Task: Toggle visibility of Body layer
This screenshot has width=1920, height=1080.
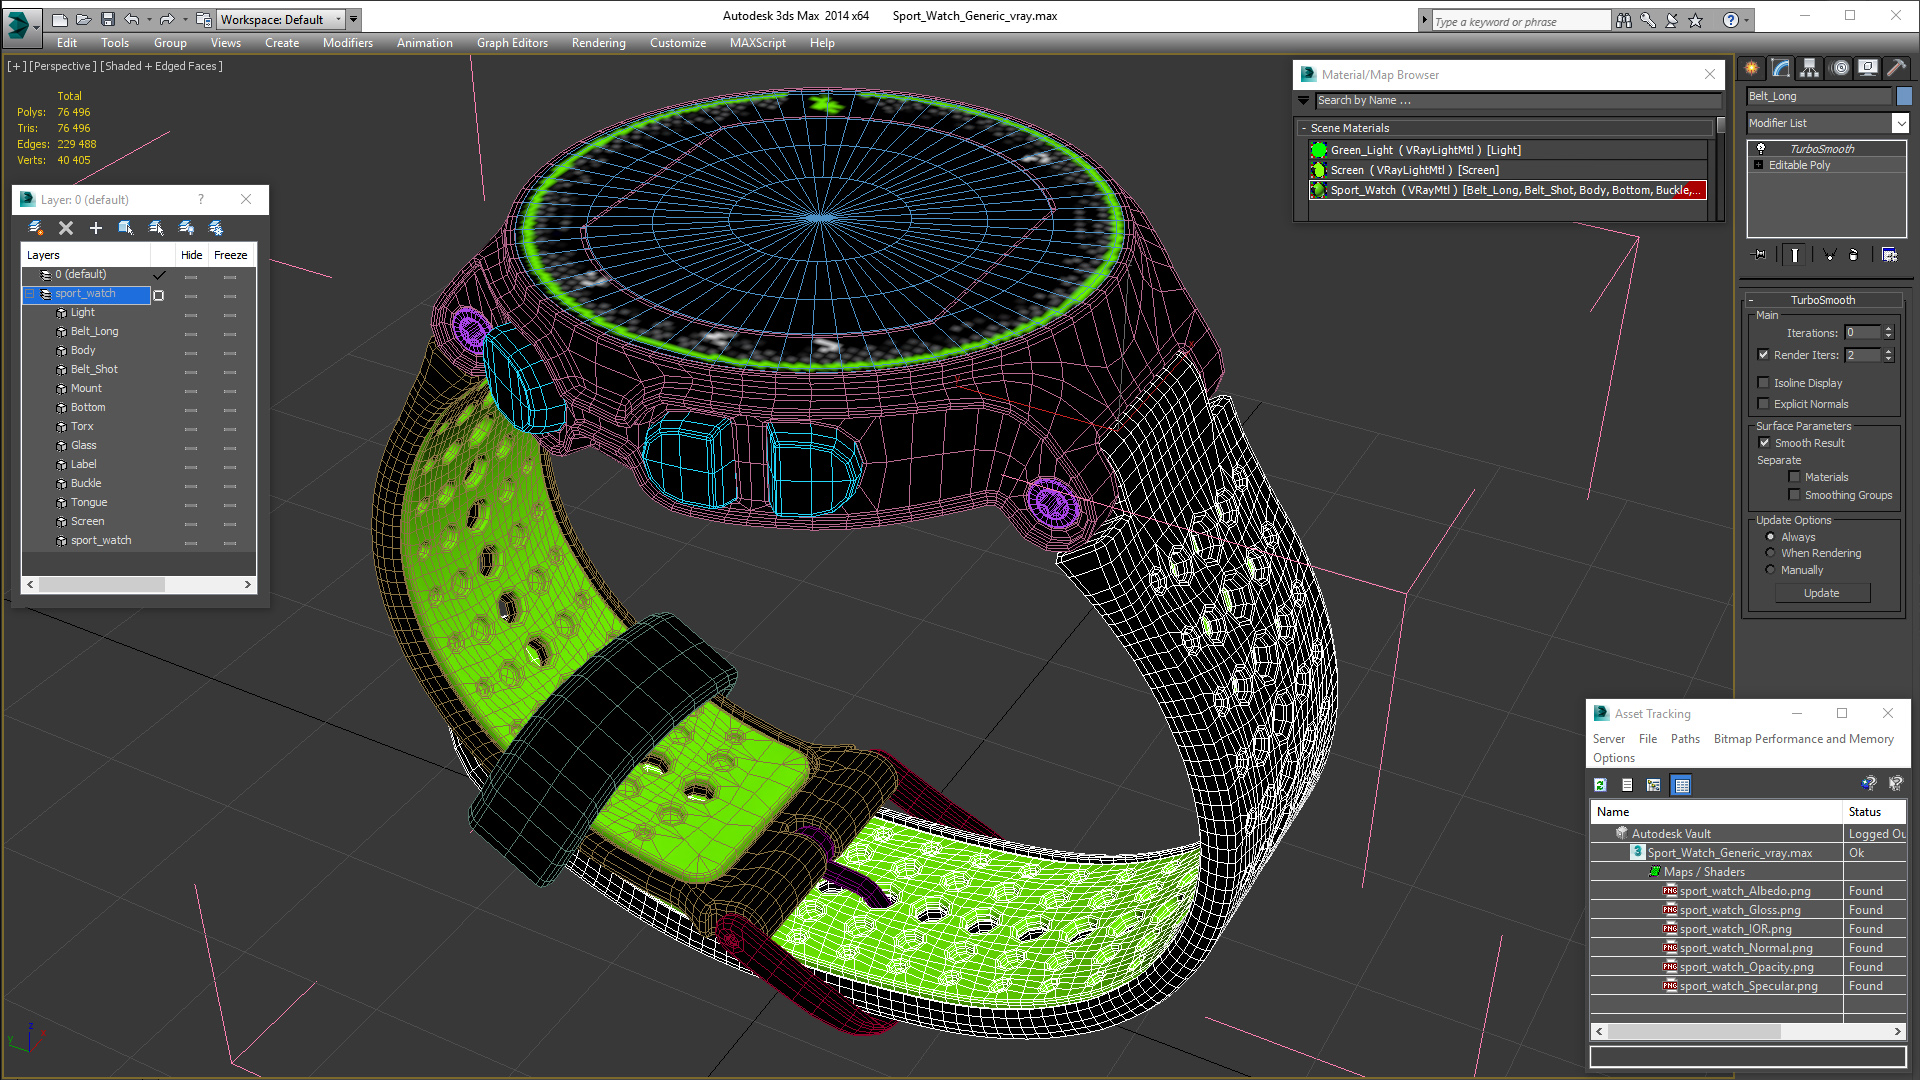Action: point(190,351)
